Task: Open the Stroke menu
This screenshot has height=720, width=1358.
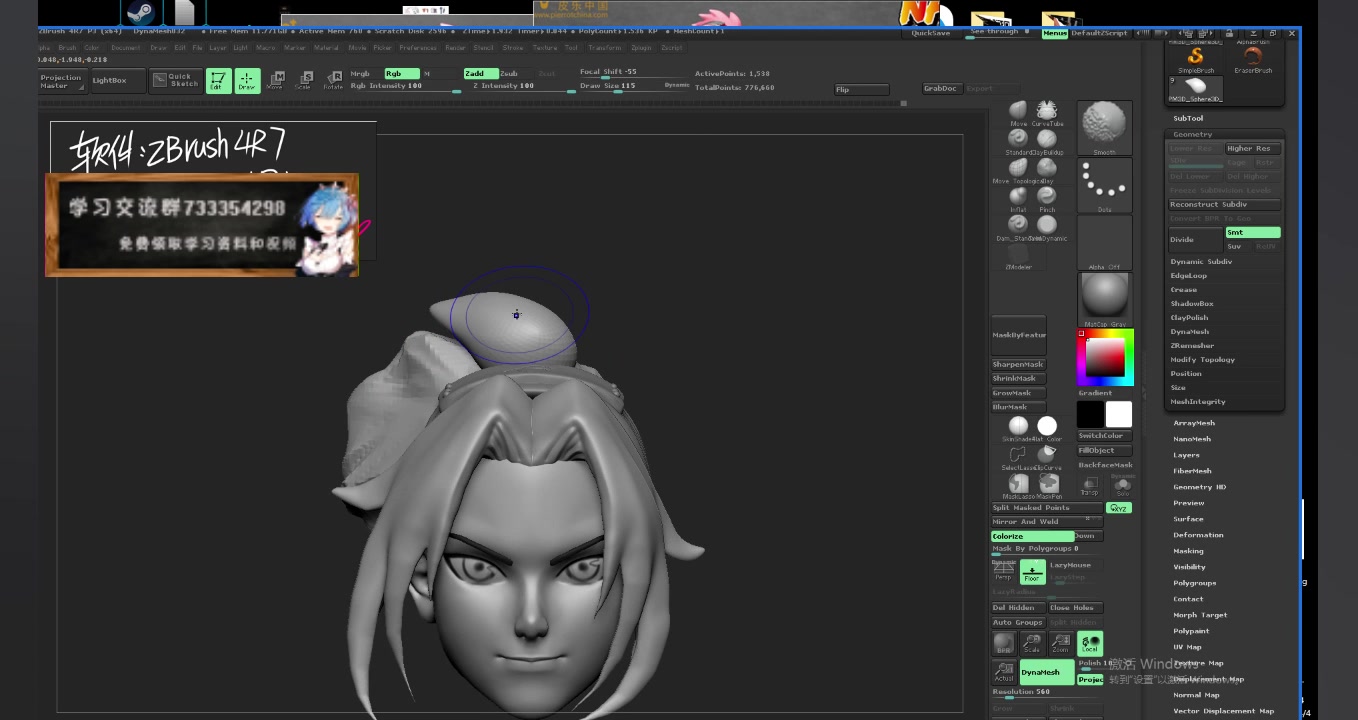Action: 513,48
